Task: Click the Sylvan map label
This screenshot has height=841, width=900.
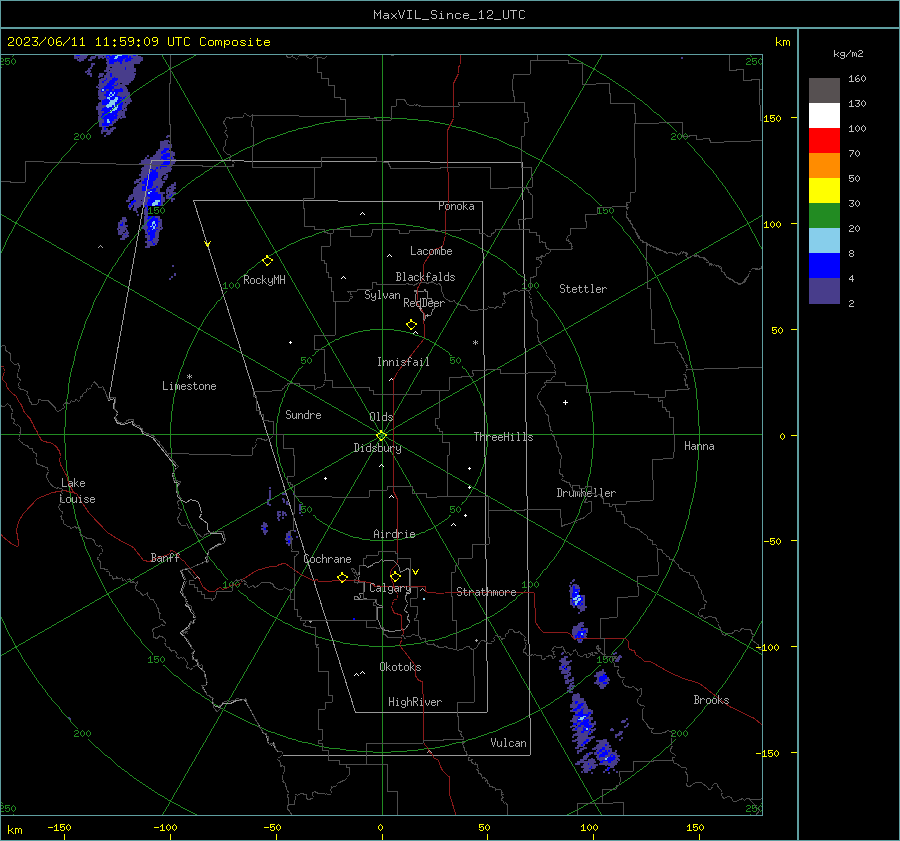Action: pos(382,295)
